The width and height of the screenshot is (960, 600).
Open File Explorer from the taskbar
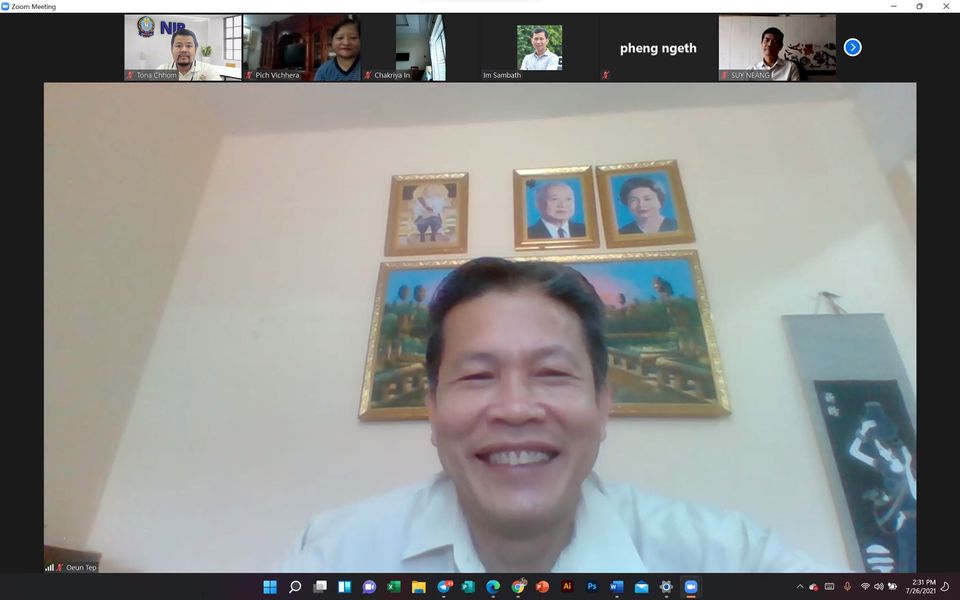[x=419, y=587]
